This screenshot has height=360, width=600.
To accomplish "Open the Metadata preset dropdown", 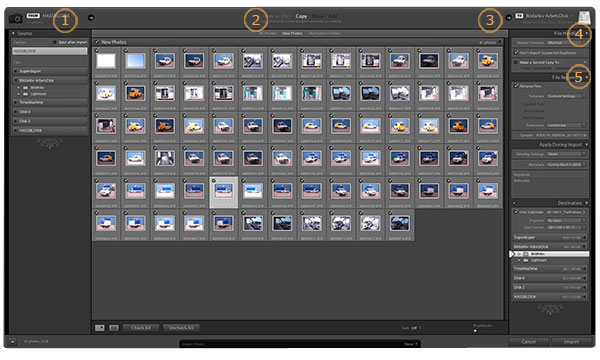I will point(566,164).
